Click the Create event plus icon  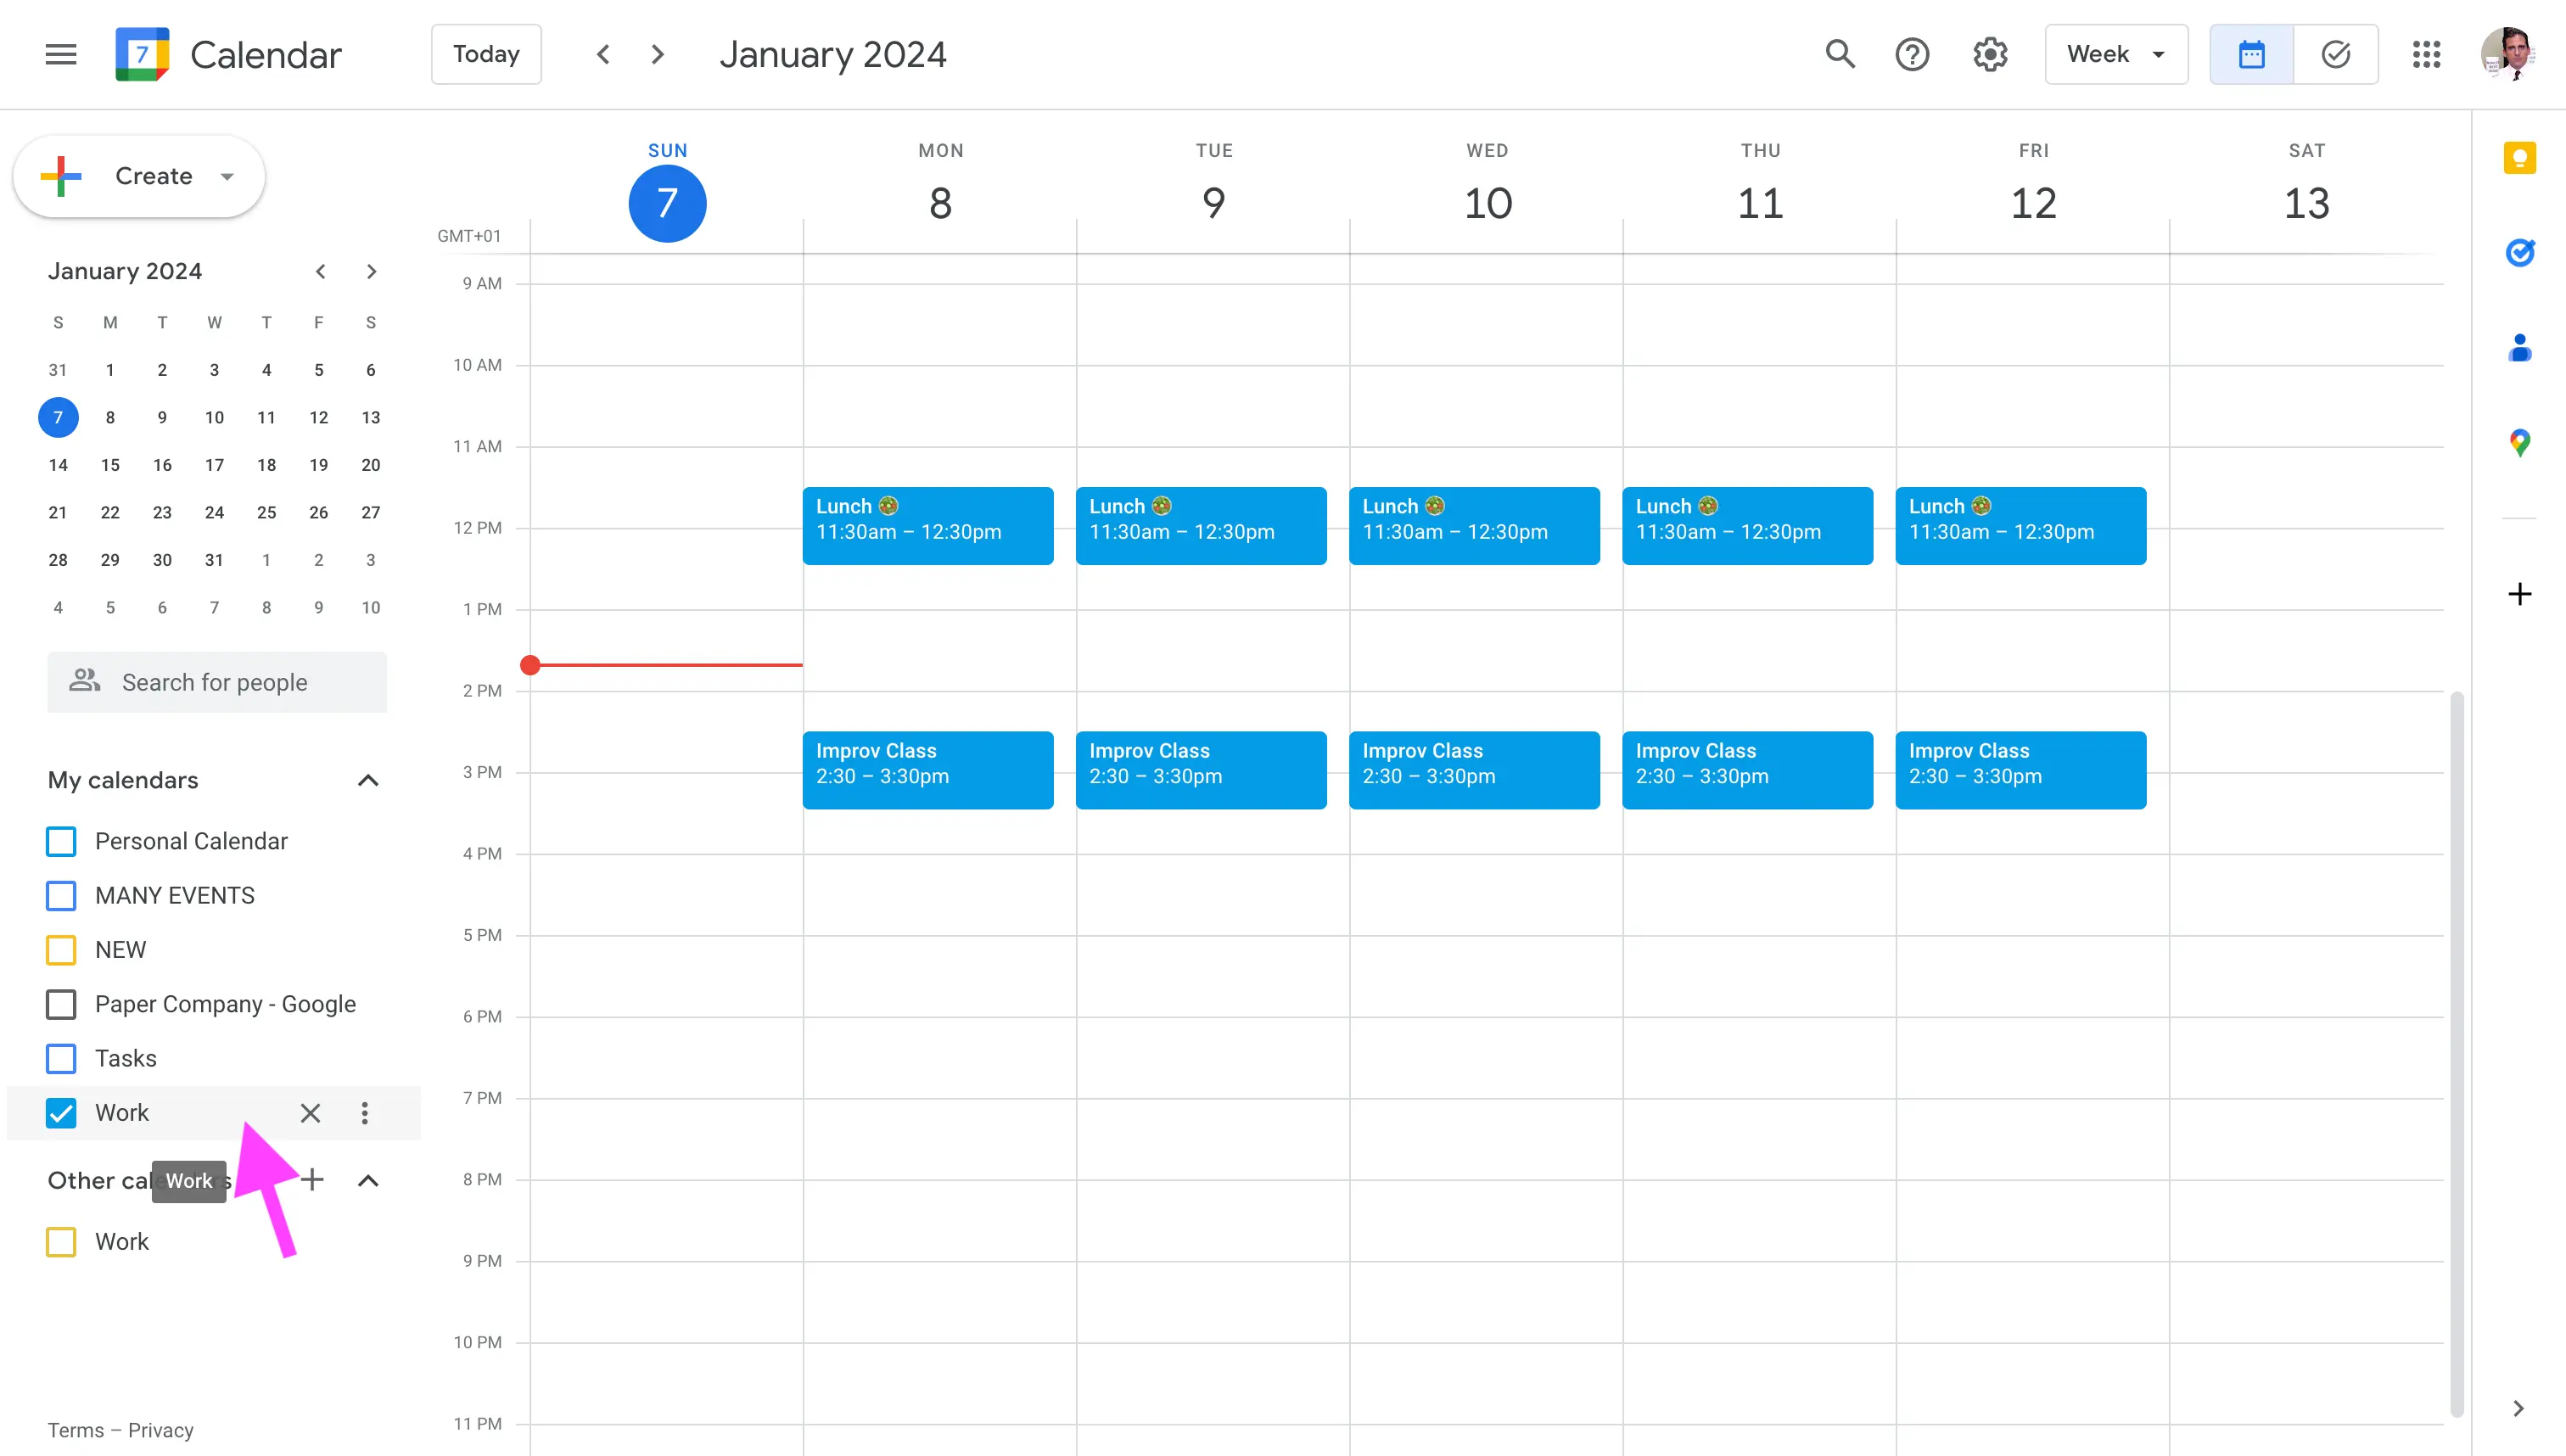coord(64,176)
